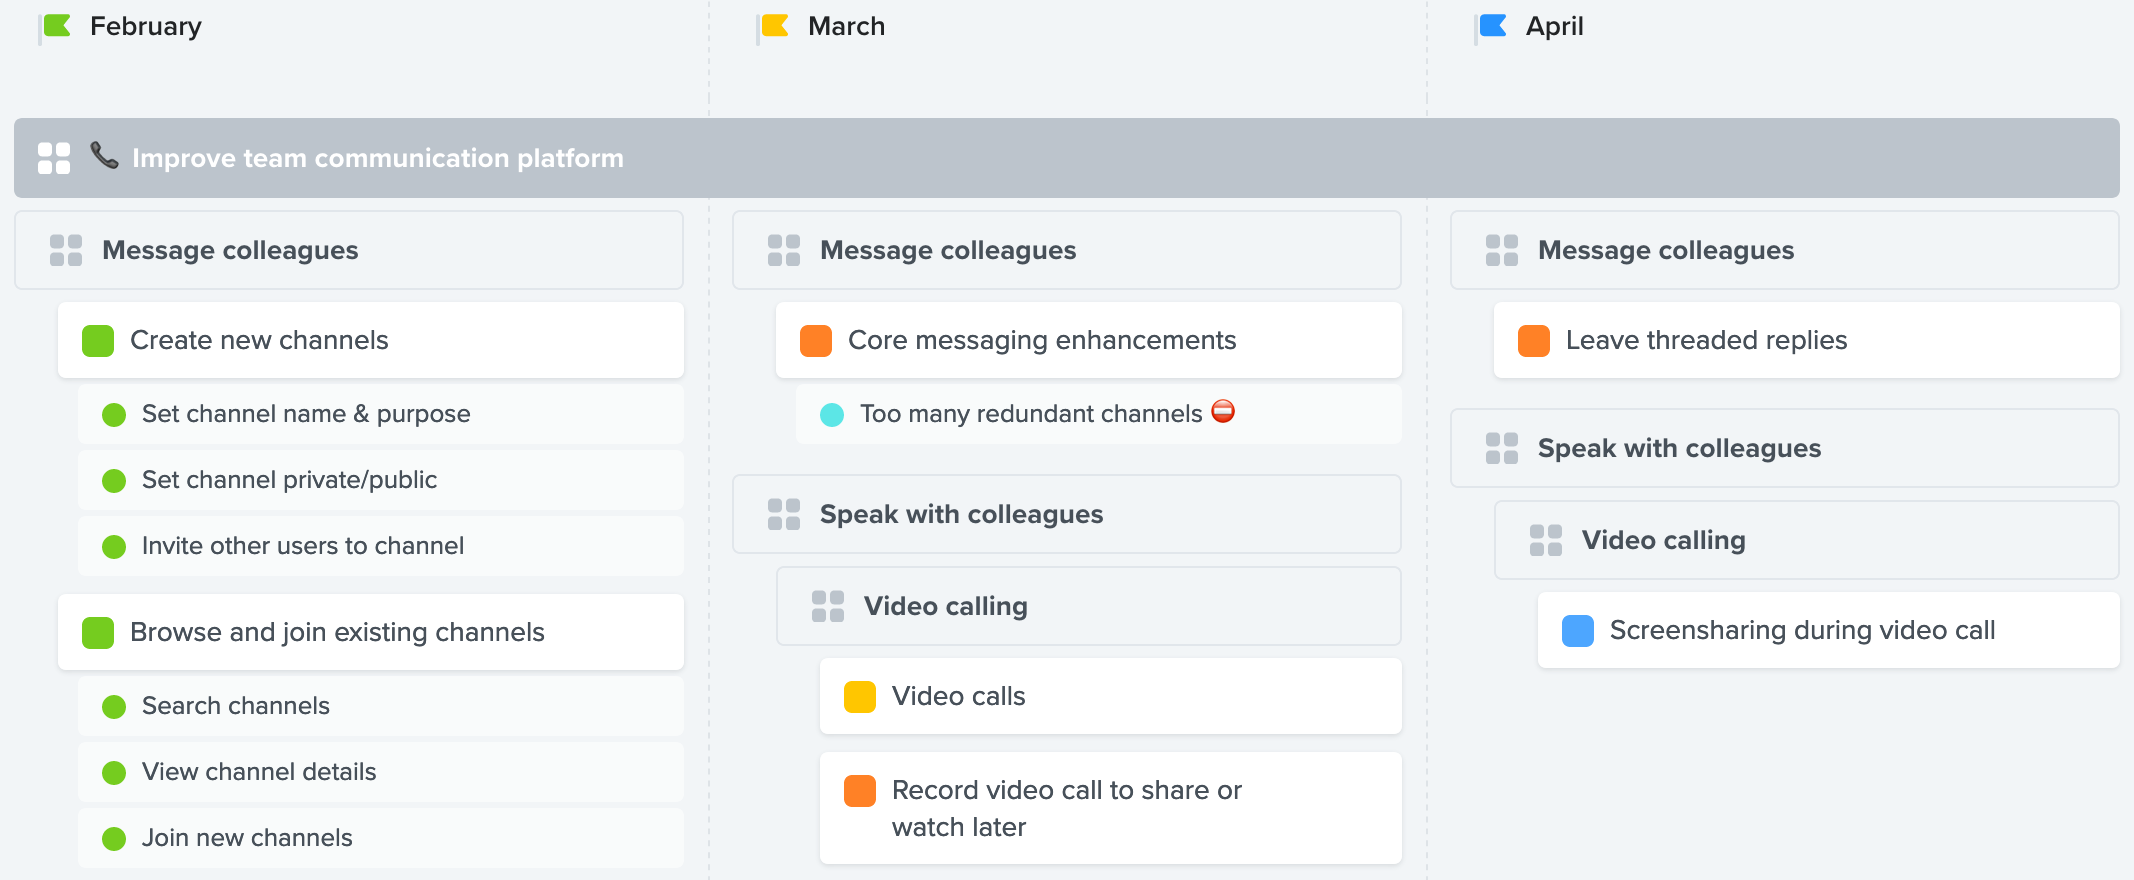The width and height of the screenshot is (2134, 880).
Task: Open the Leave threaded replies card
Action: tap(1807, 340)
